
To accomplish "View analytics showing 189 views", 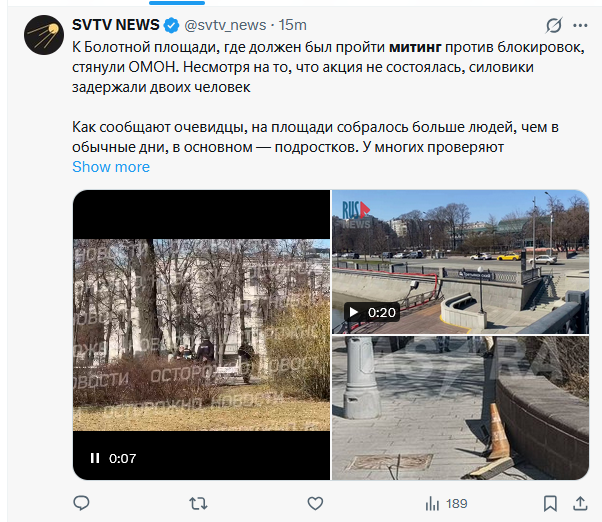I will (x=446, y=503).
